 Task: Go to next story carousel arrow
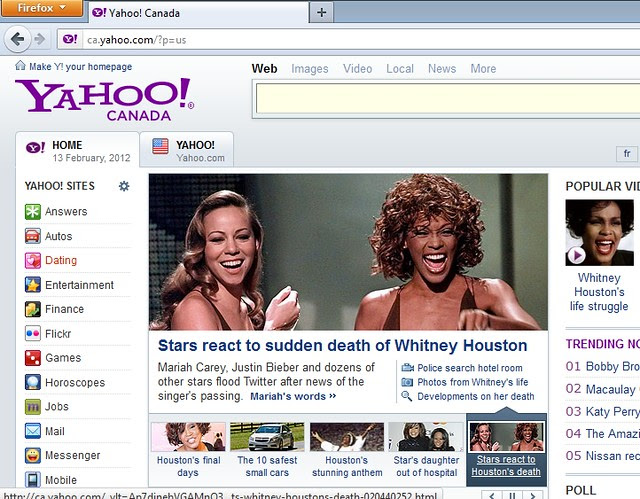533,495
